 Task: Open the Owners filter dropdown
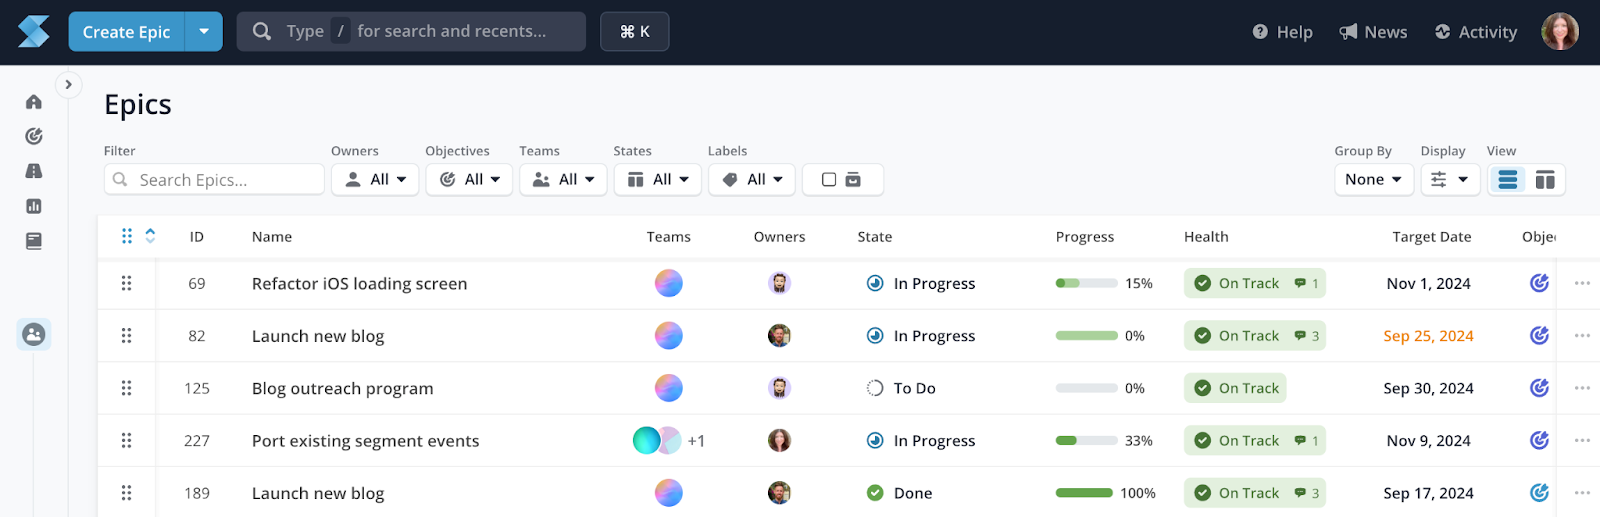tap(375, 180)
